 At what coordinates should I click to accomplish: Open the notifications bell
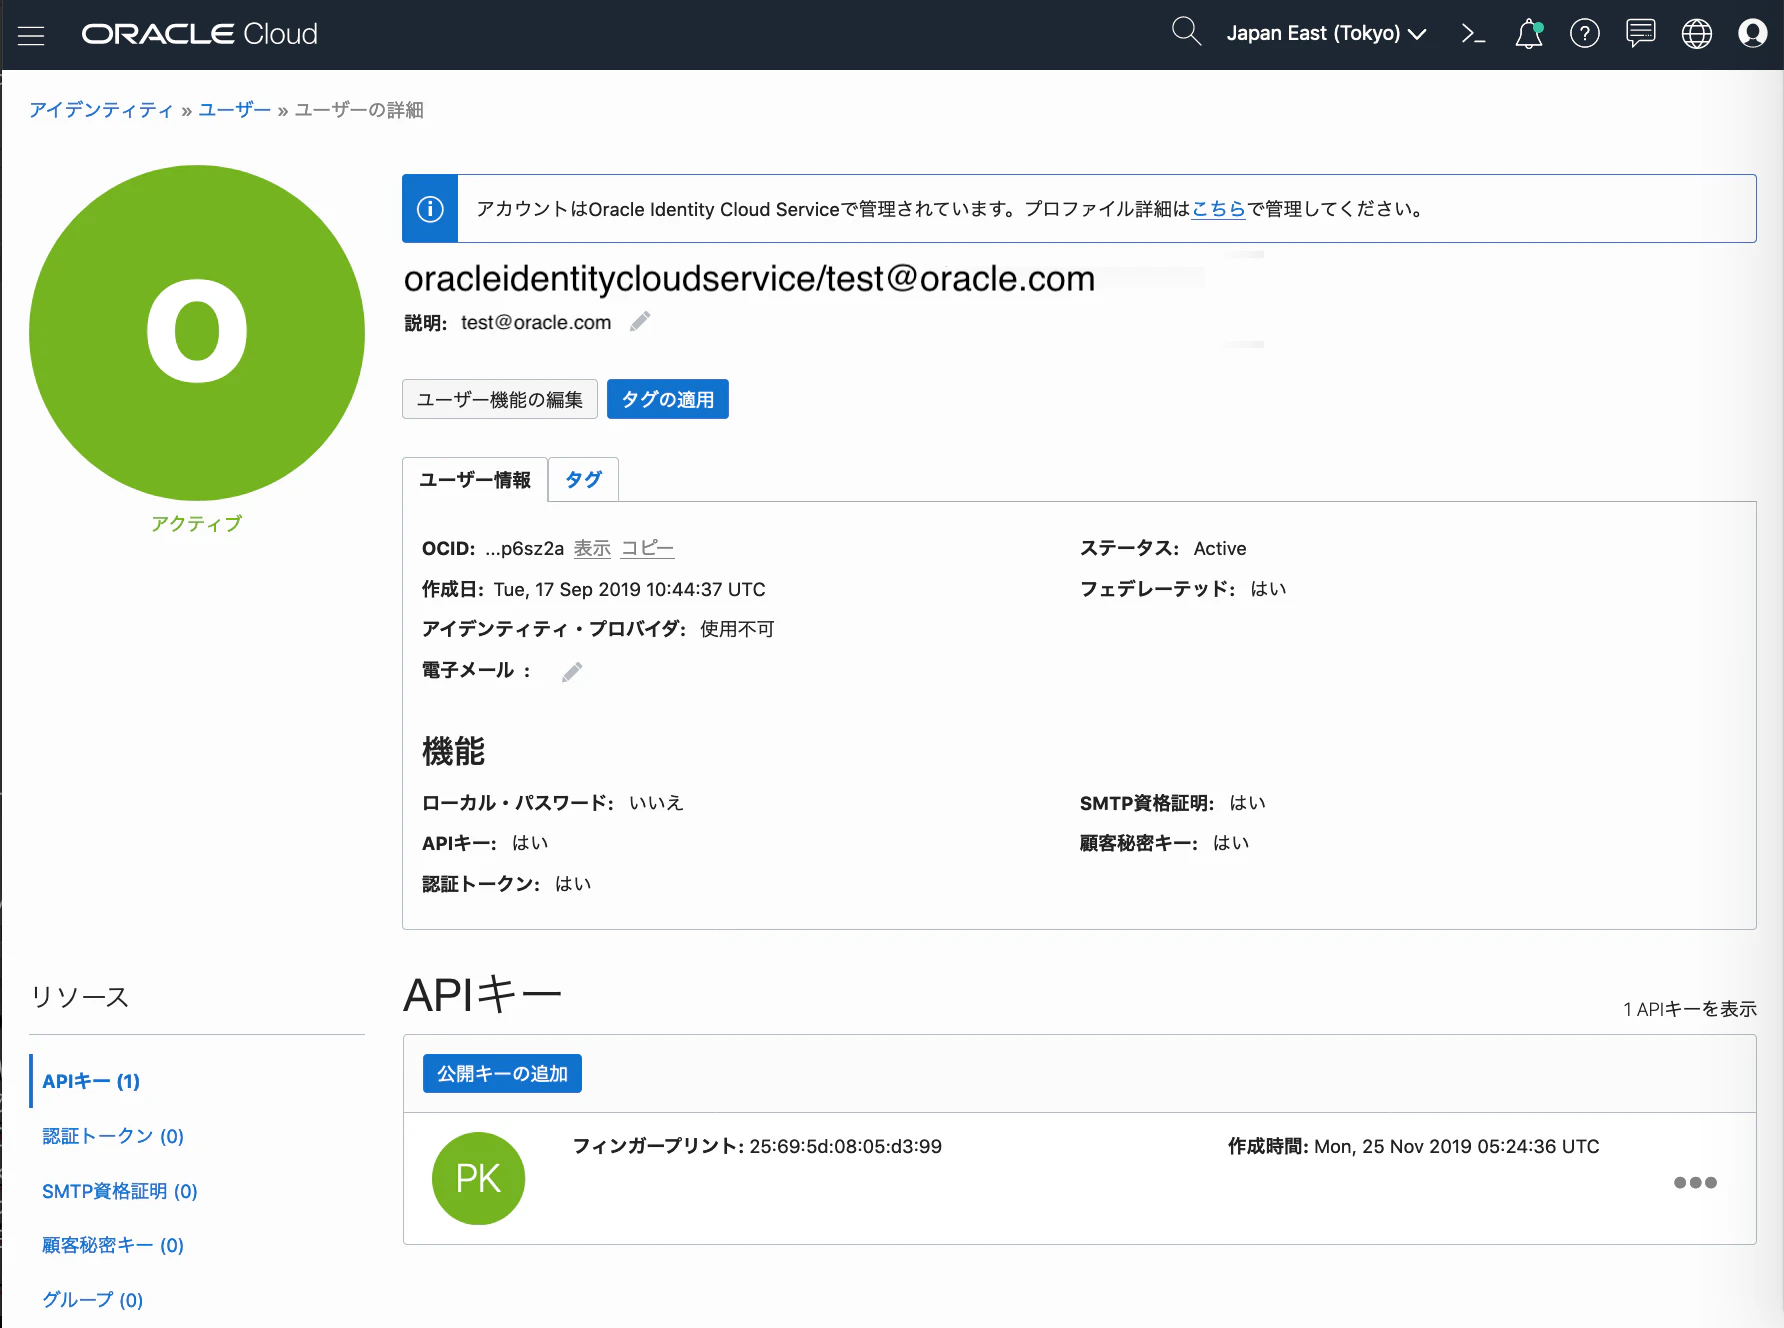[1529, 34]
